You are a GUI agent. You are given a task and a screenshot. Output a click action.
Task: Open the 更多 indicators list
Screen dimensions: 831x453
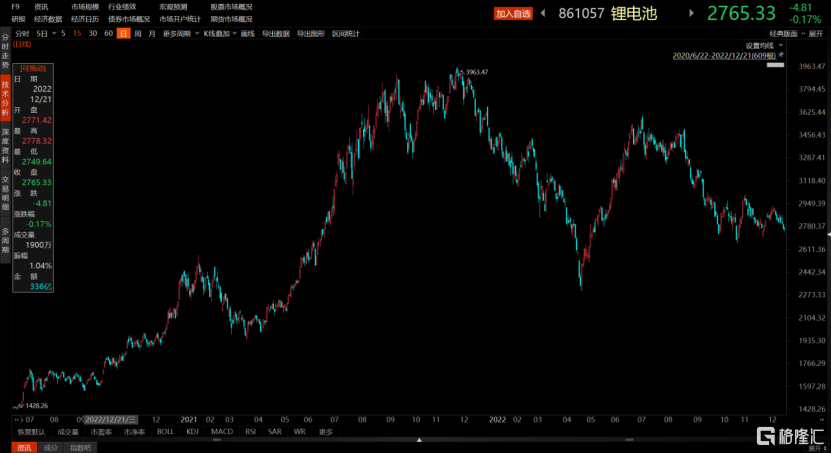[x=326, y=432]
